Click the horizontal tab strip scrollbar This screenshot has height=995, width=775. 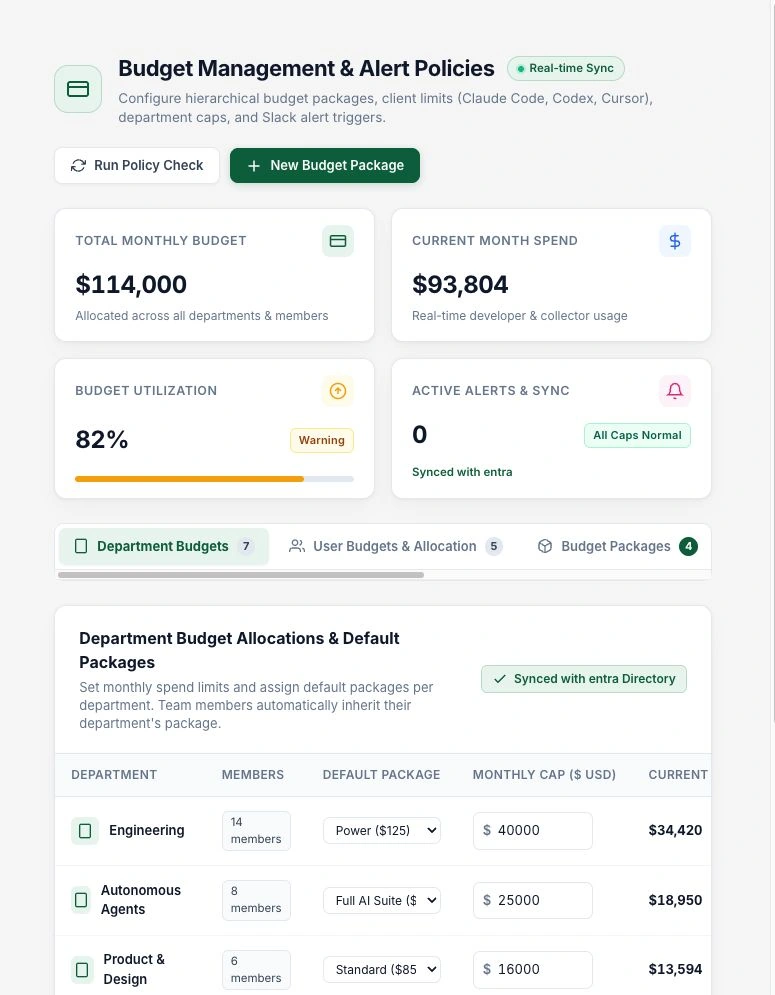click(241, 575)
